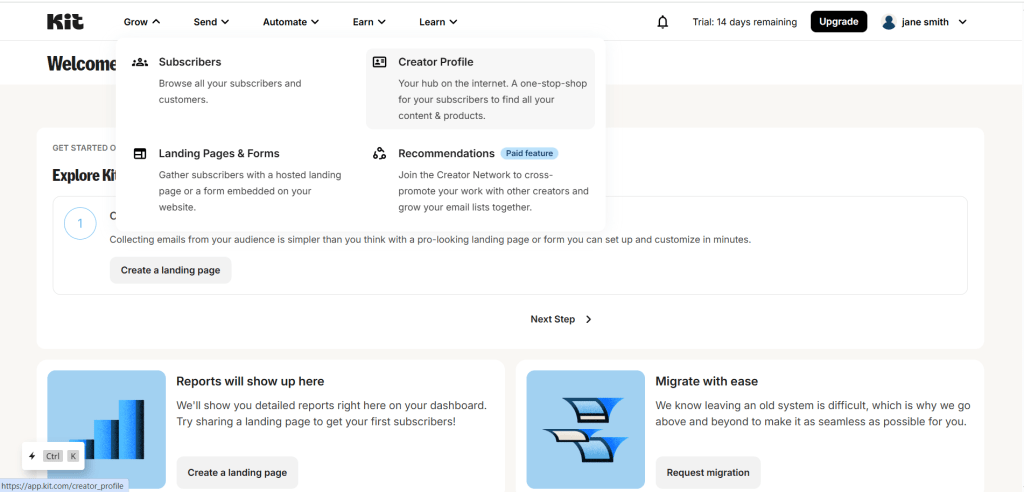
Task: Expand the Send menu
Action: pos(211,22)
